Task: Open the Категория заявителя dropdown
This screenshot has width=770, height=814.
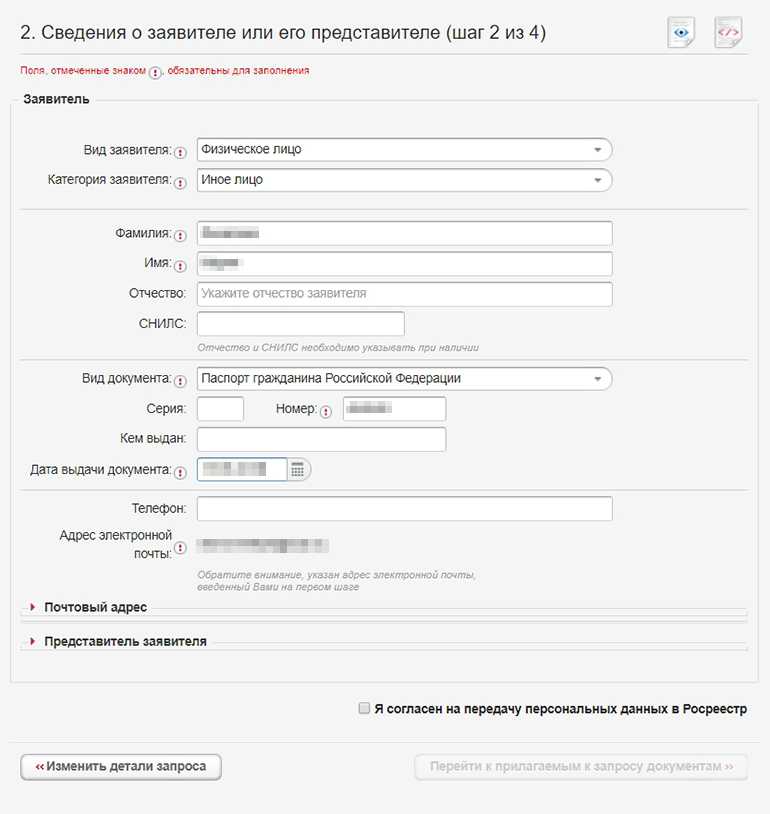Action: (x=404, y=180)
